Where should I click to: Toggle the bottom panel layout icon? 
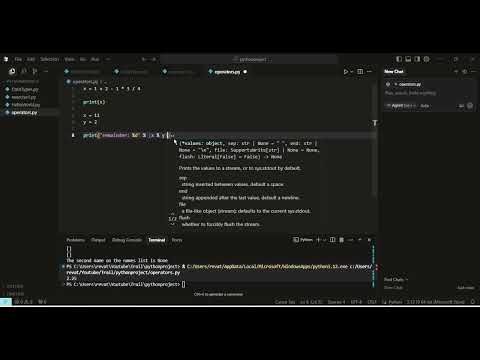pyautogui.click(x=408, y=59)
